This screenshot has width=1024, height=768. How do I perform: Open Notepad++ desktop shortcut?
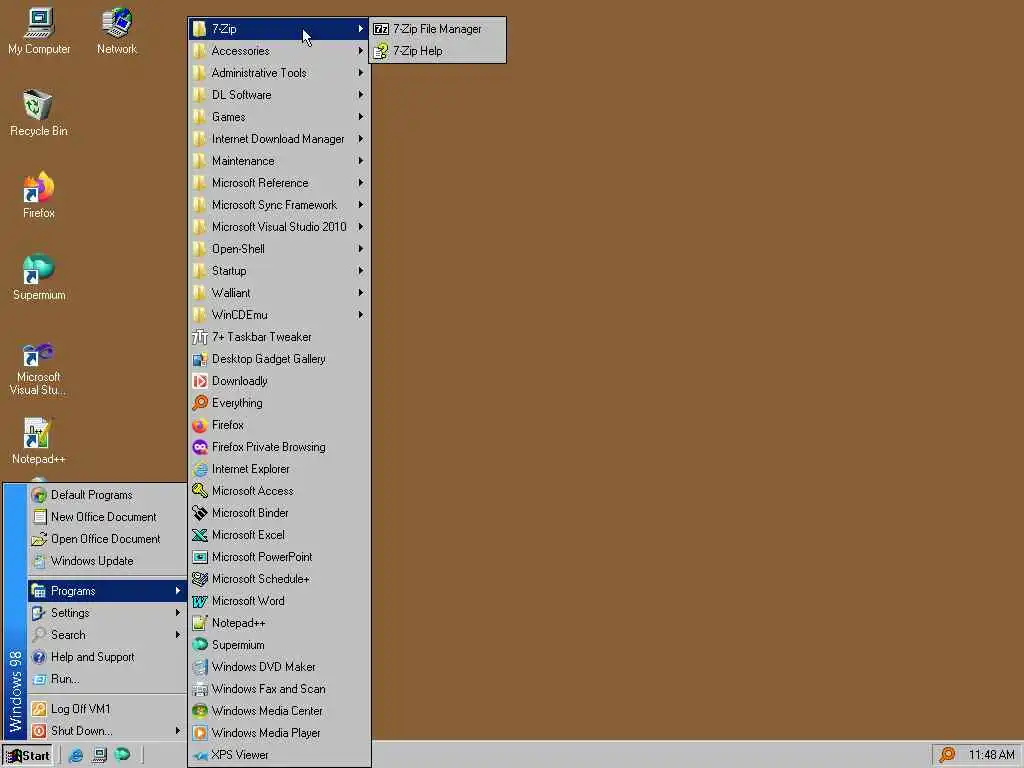point(39,441)
